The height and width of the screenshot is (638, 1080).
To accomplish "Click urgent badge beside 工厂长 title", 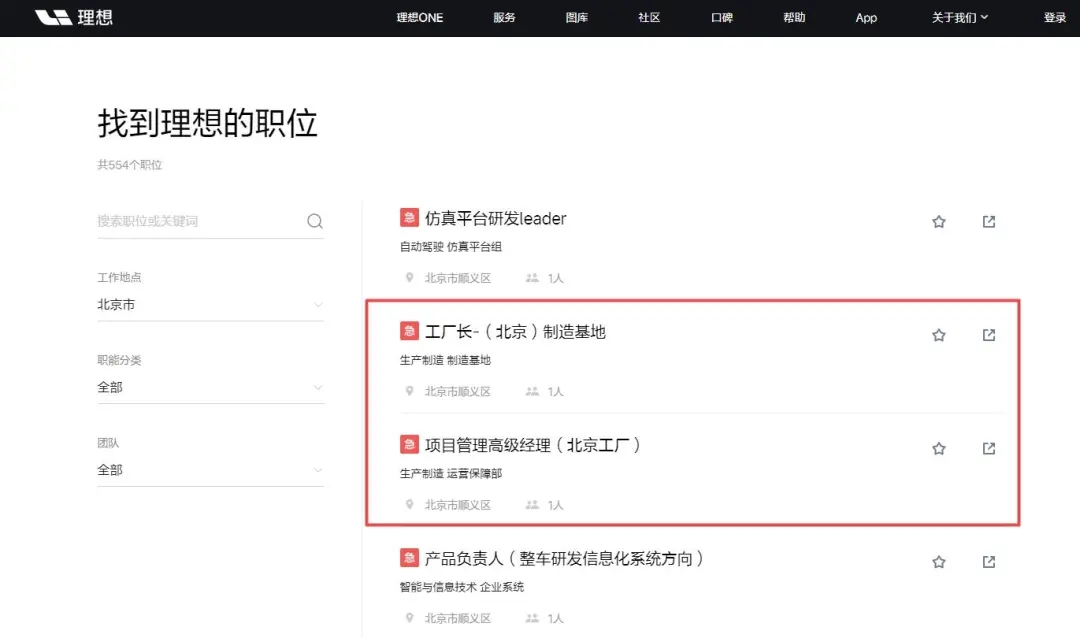I will click(409, 331).
